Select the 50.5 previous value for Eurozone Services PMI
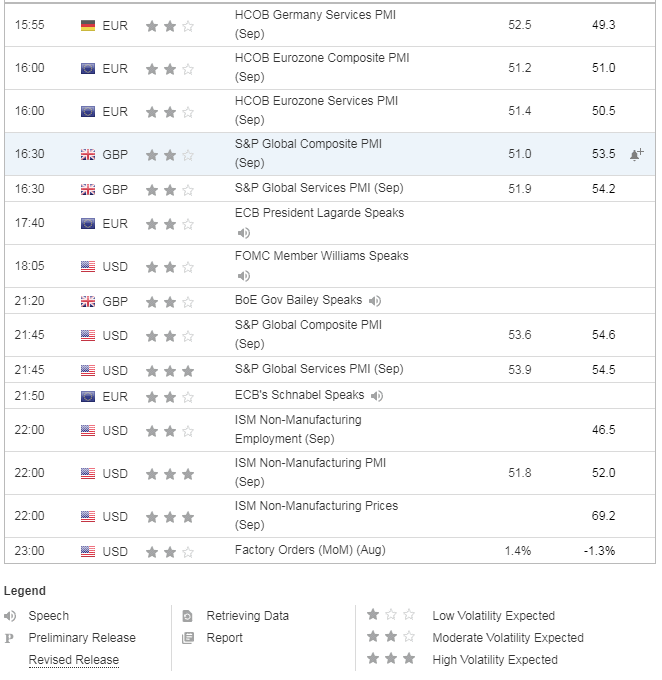Viewport: 662px width, 680px height. (x=603, y=111)
